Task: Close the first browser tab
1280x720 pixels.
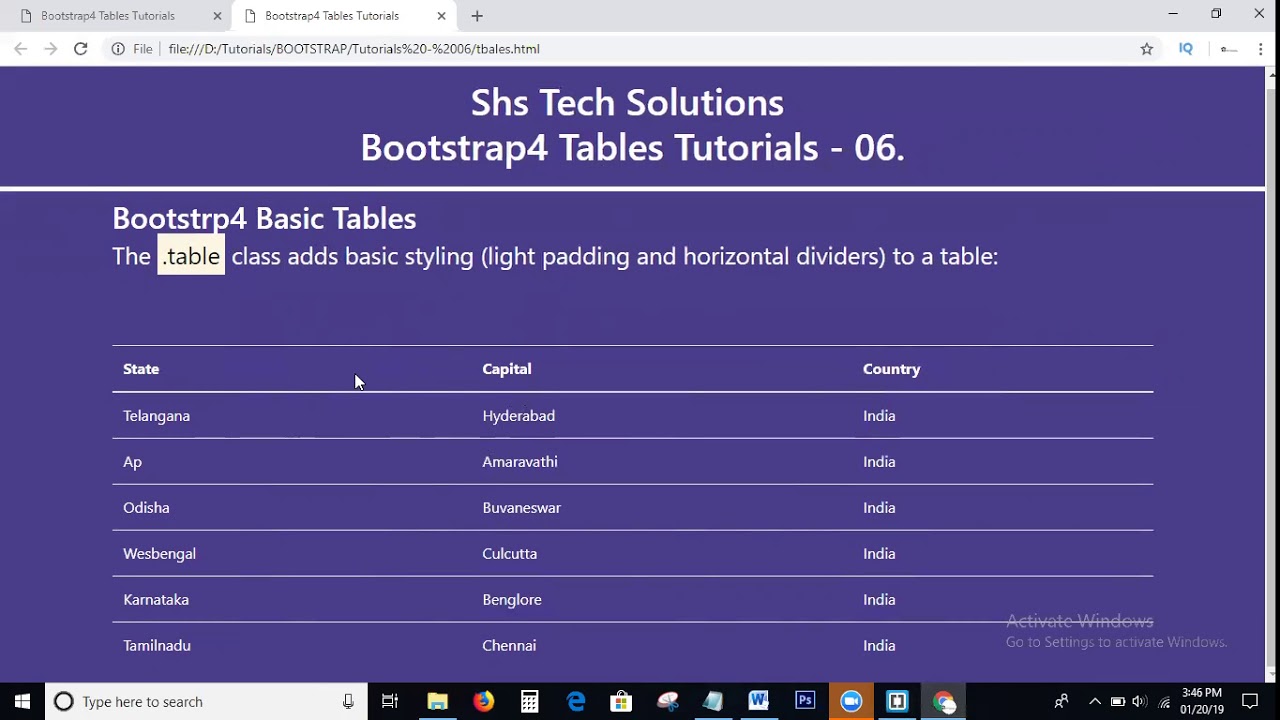Action: point(217,16)
